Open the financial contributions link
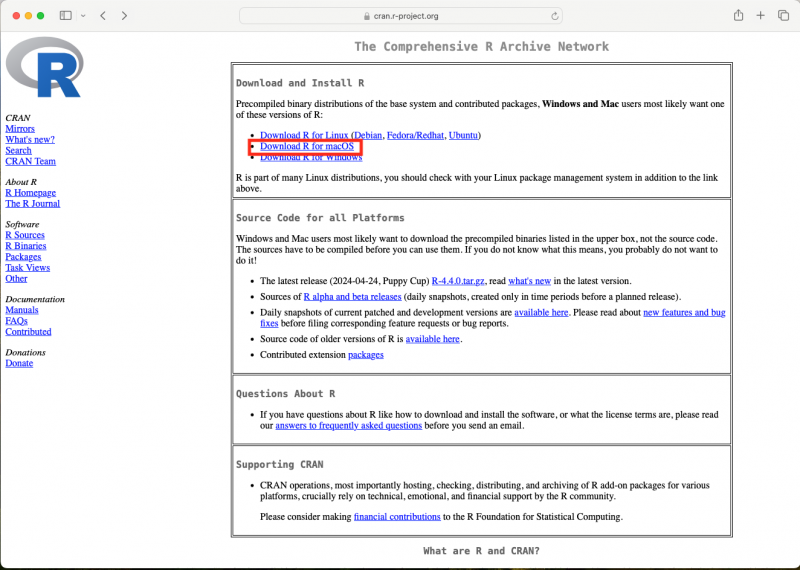The height and width of the screenshot is (570, 800). pyautogui.click(x=397, y=517)
